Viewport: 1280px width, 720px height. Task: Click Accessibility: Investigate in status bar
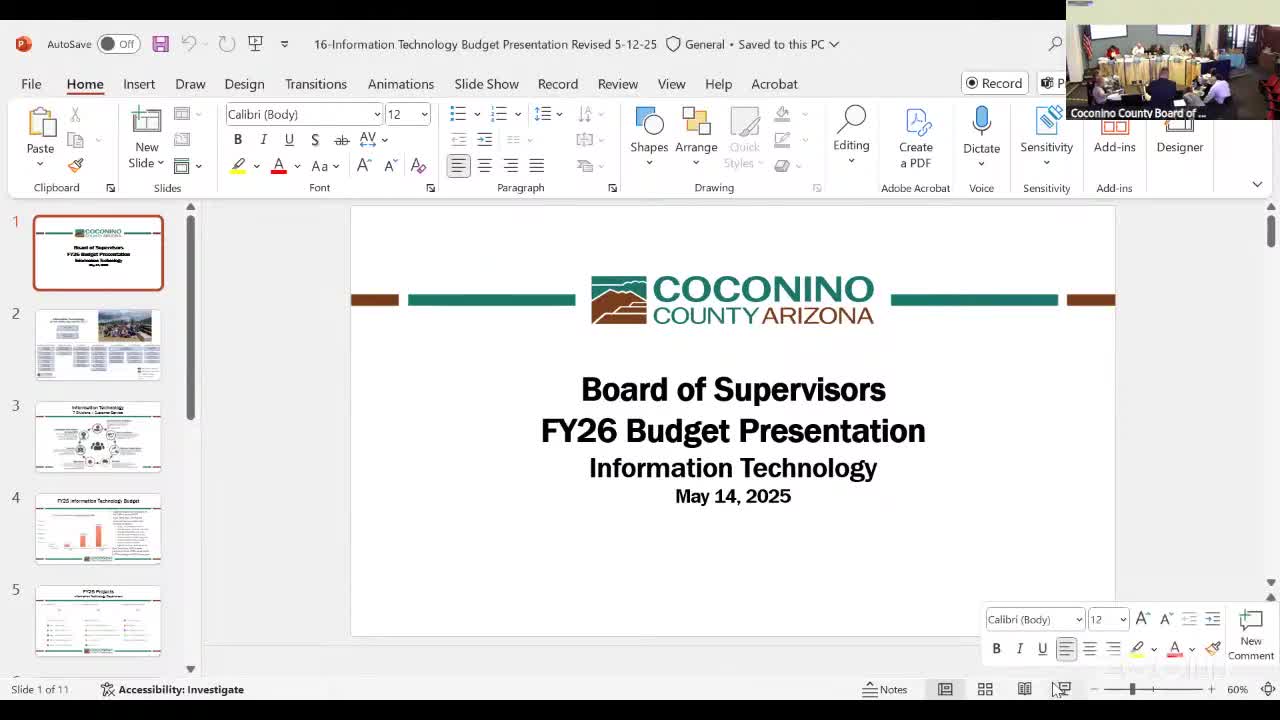[x=172, y=689]
